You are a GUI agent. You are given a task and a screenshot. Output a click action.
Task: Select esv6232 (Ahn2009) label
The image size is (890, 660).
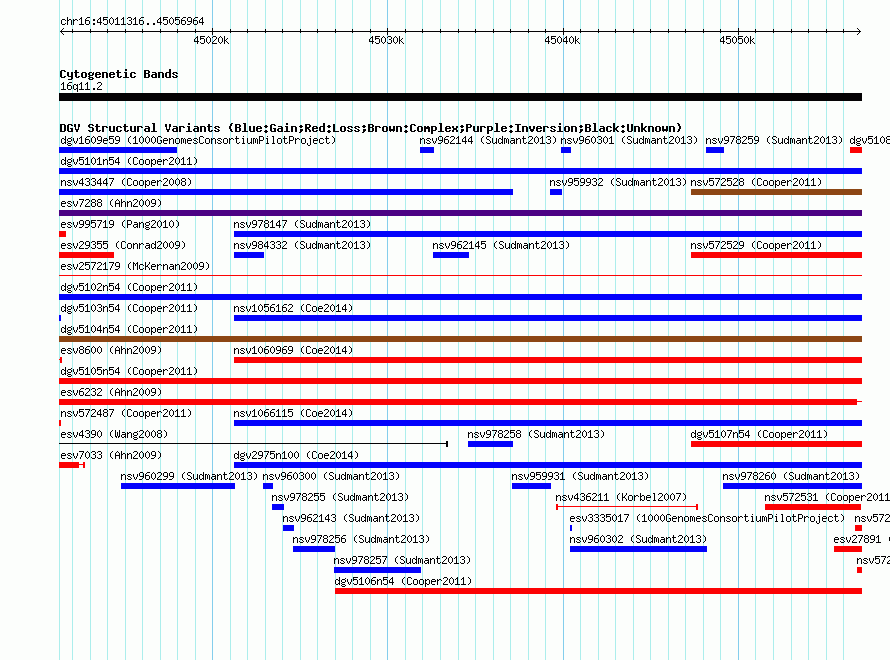[111, 392]
